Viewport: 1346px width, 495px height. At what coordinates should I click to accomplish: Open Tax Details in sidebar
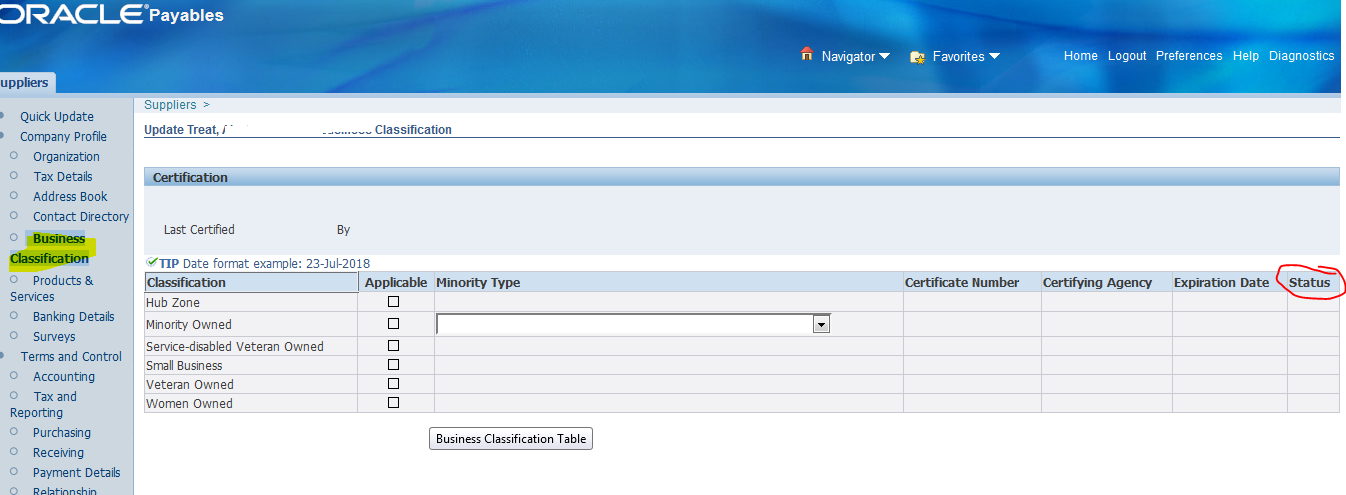click(x=63, y=177)
